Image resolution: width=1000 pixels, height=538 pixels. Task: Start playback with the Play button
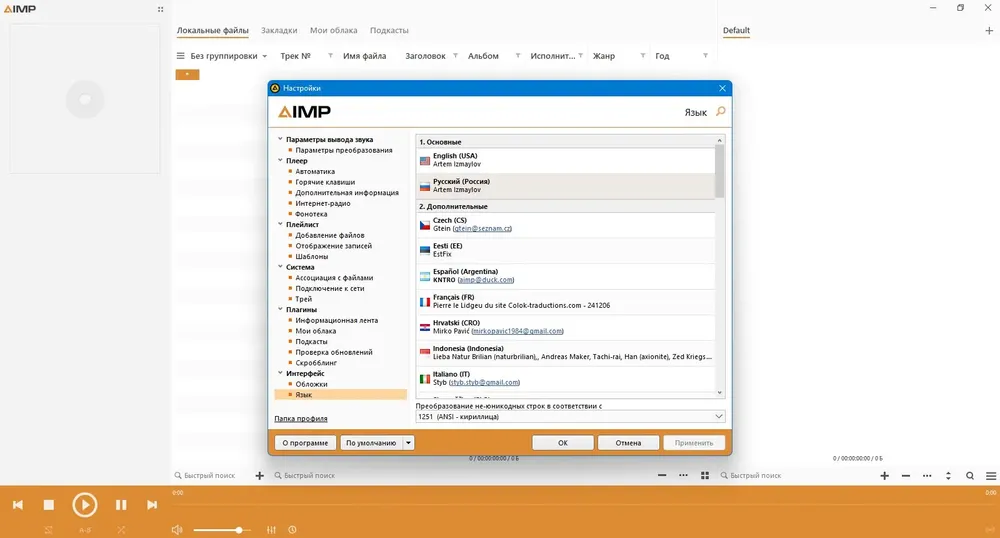(x=84, y=505)
